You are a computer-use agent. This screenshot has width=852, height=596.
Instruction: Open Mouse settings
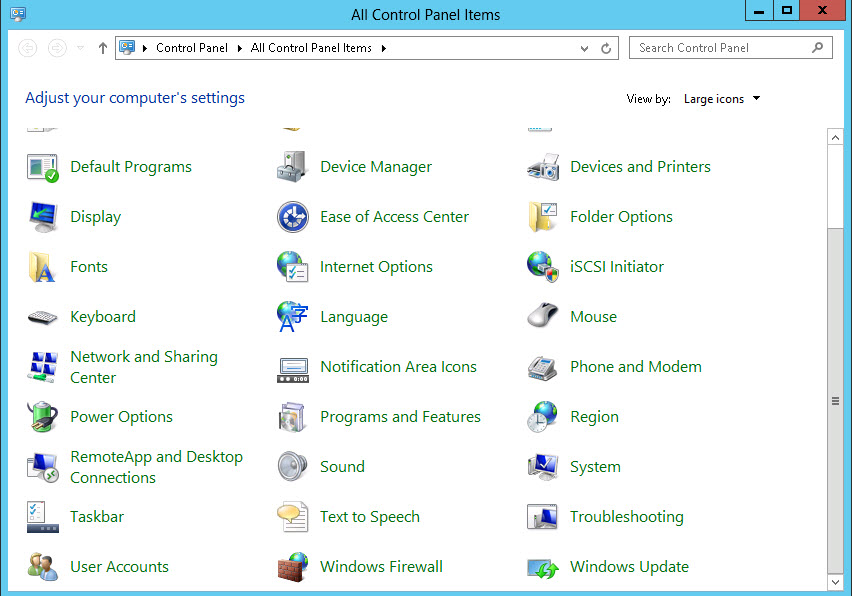click(x=593, y=317)
